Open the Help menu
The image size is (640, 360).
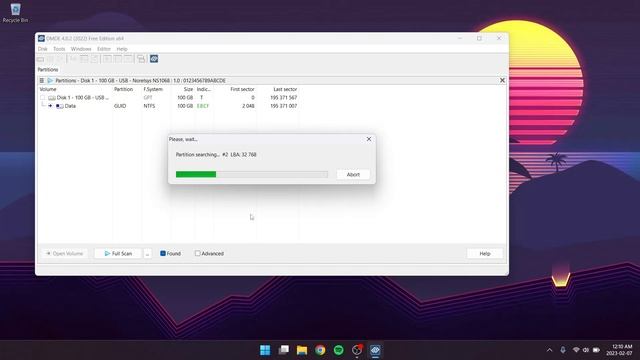click(x=122, y=49)
